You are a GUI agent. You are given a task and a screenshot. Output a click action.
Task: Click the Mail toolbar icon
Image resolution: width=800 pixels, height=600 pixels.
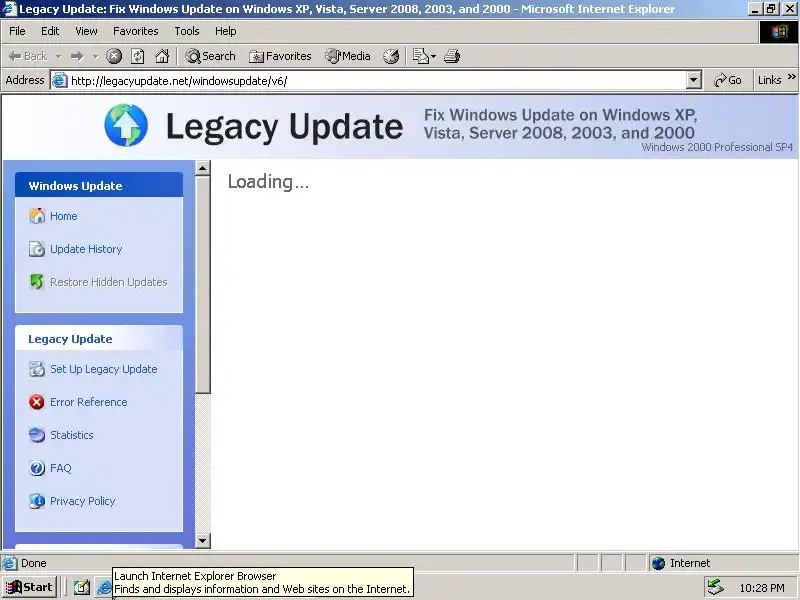[420, 56]
